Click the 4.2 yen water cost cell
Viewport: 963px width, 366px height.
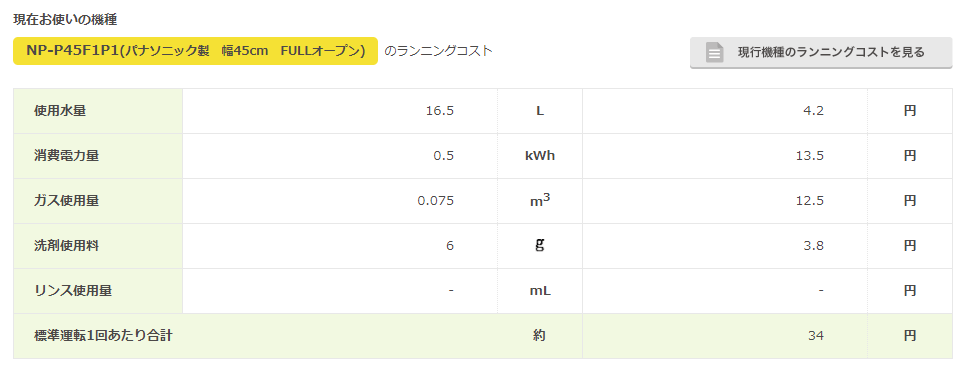[725, 111]
